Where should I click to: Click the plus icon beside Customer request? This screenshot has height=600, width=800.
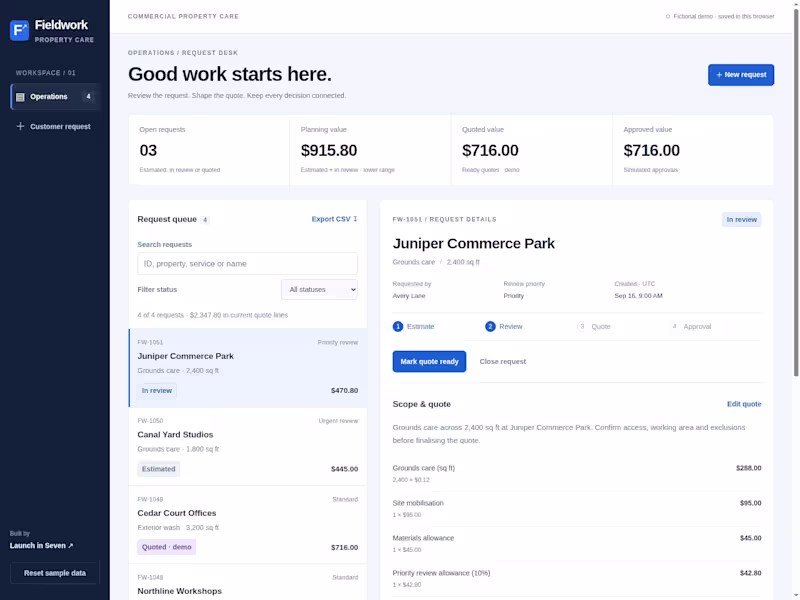tap(20, 126)
